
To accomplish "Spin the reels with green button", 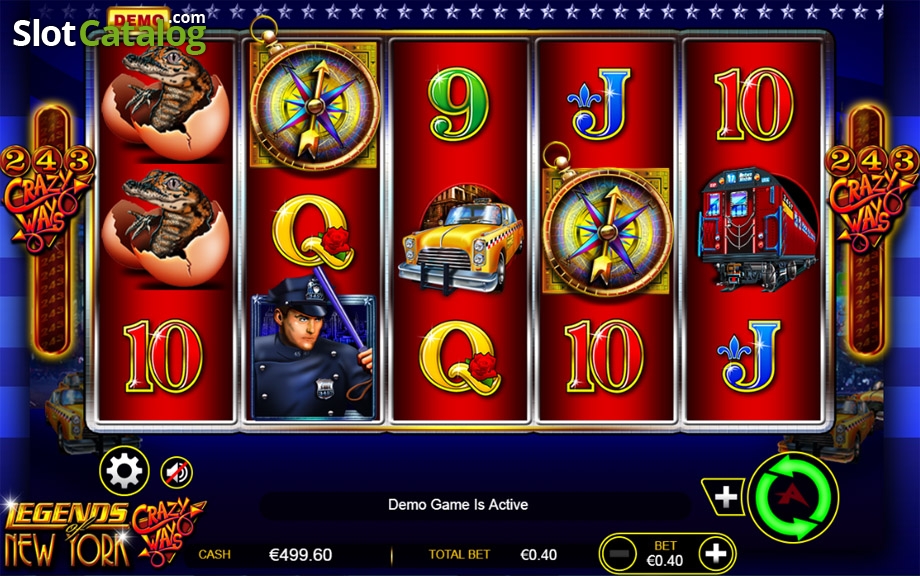I will pyautogui.click(x=794, y=497).
